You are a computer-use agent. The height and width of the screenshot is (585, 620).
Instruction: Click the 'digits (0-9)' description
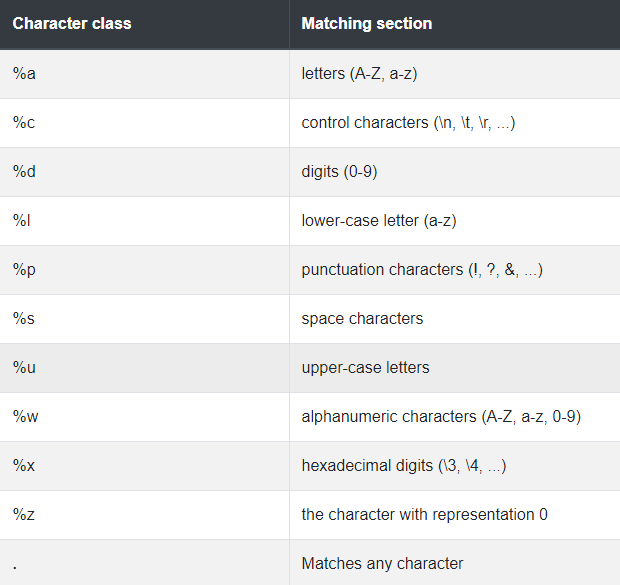click(339, 171)
